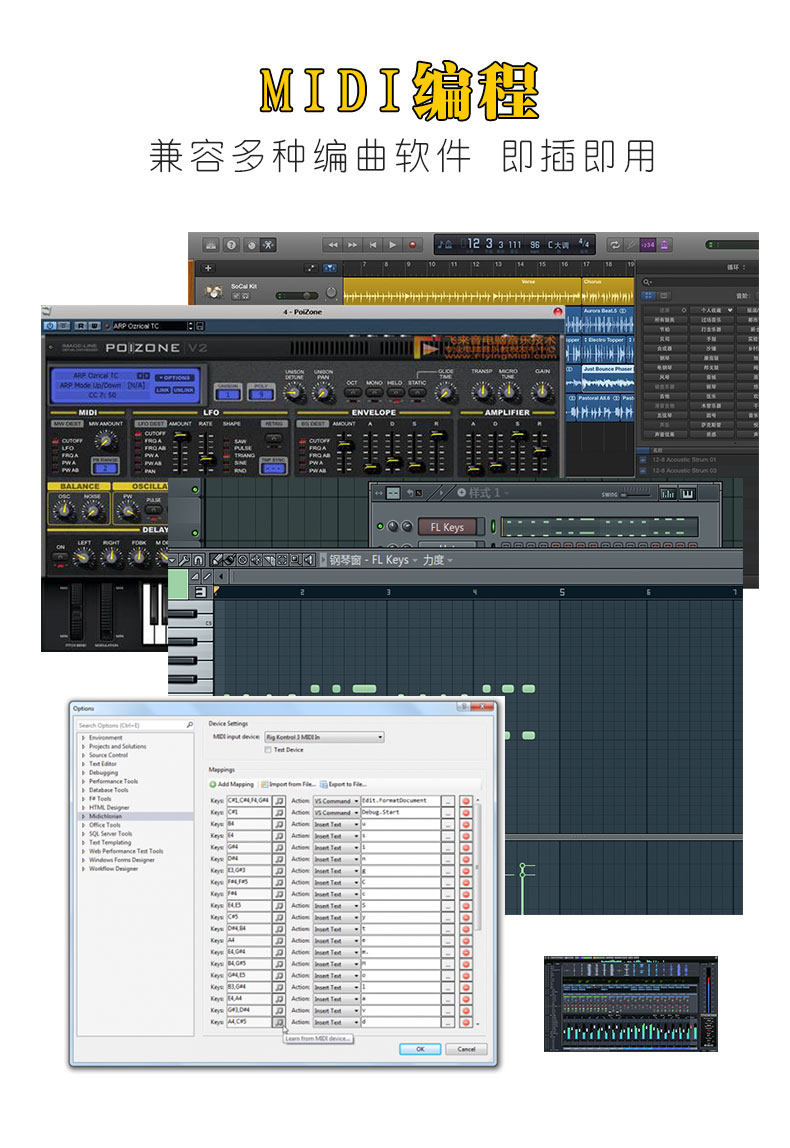Click the GarageBand record button
The image size is (790, 1148).
coord(412,245)
